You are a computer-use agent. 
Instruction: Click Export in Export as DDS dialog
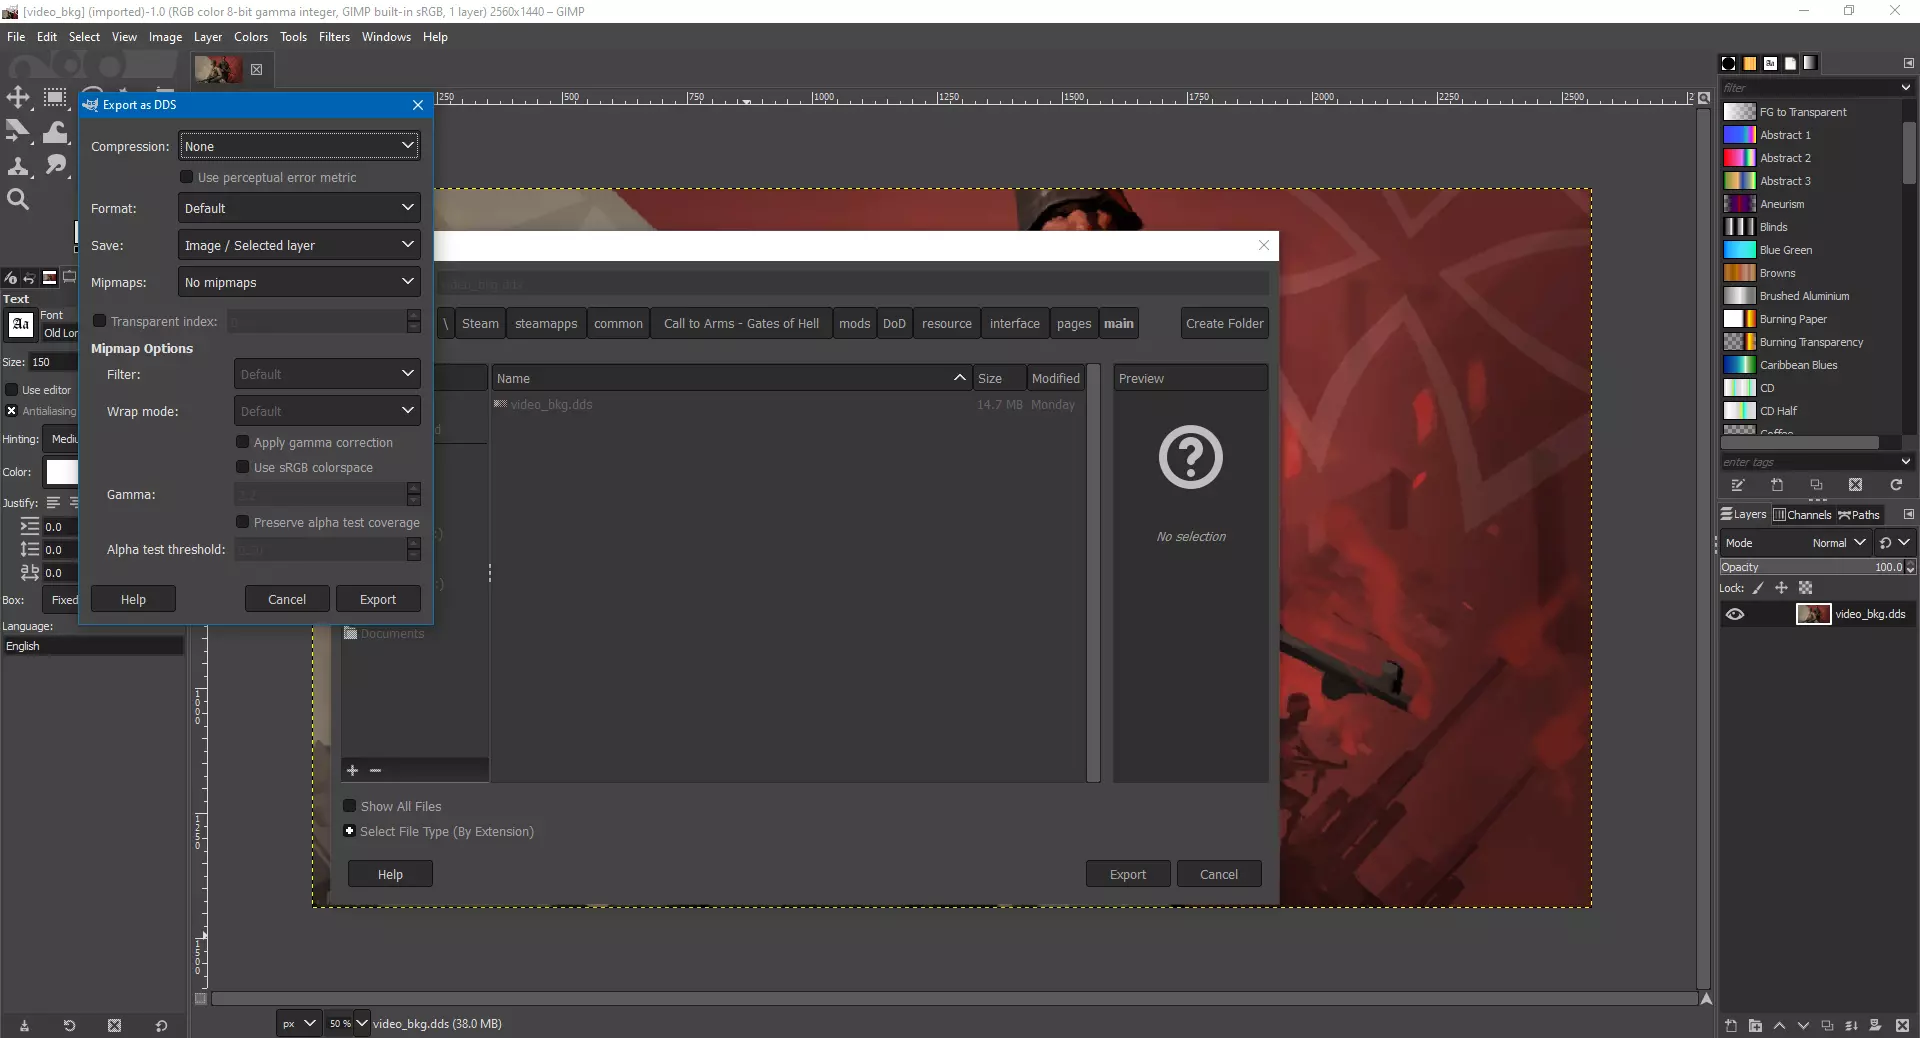(x=378, y=599)
